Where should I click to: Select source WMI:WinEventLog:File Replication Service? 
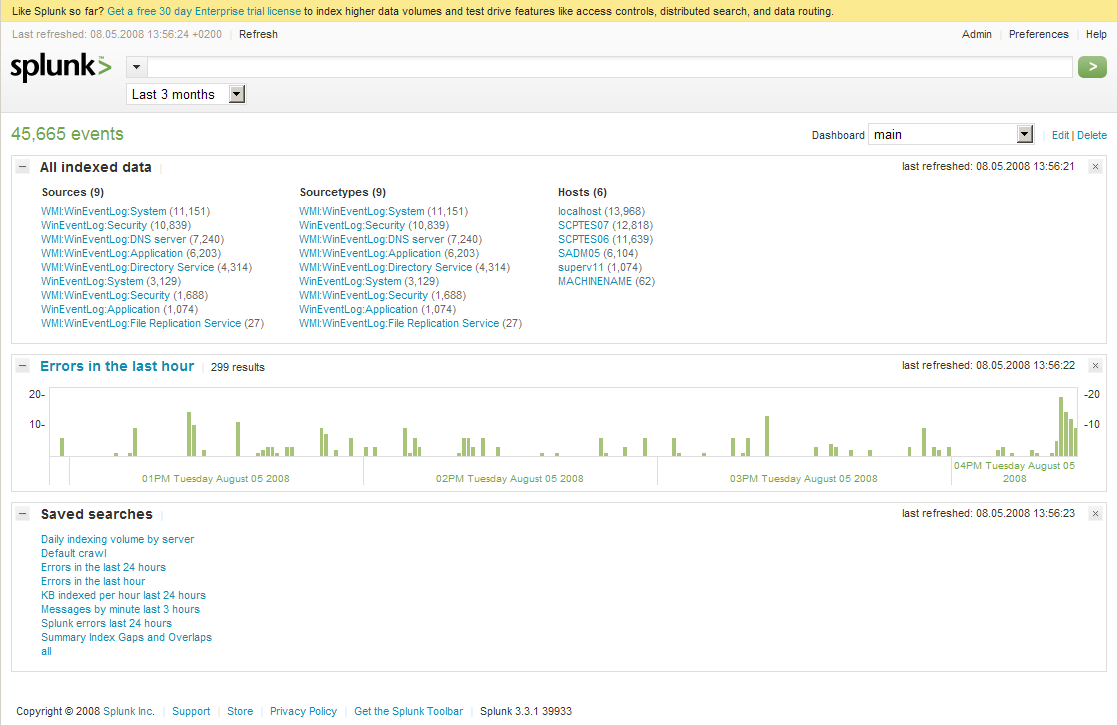[x=140, y=324]
